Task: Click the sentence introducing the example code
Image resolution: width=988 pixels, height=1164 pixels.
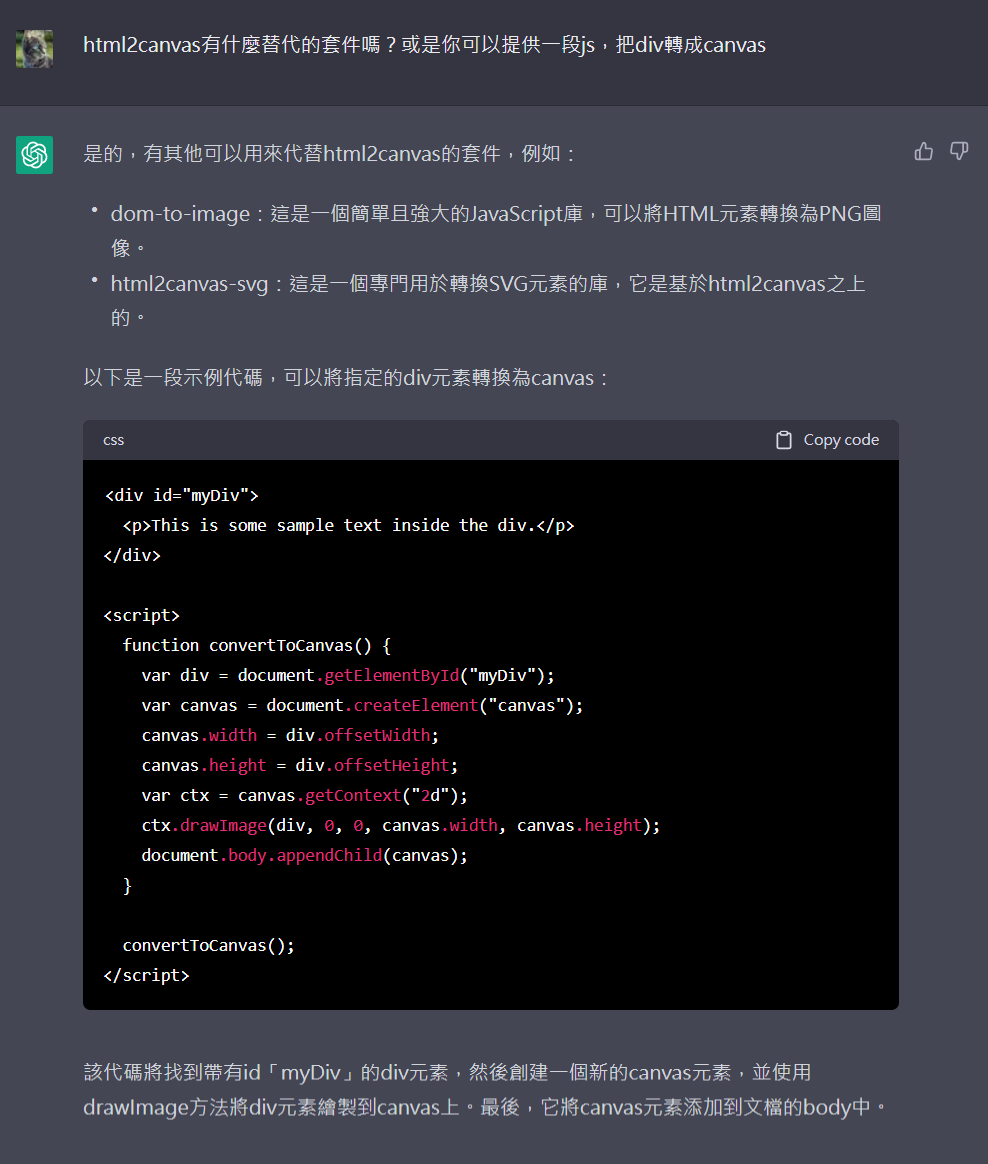Action: pos(346,378)
